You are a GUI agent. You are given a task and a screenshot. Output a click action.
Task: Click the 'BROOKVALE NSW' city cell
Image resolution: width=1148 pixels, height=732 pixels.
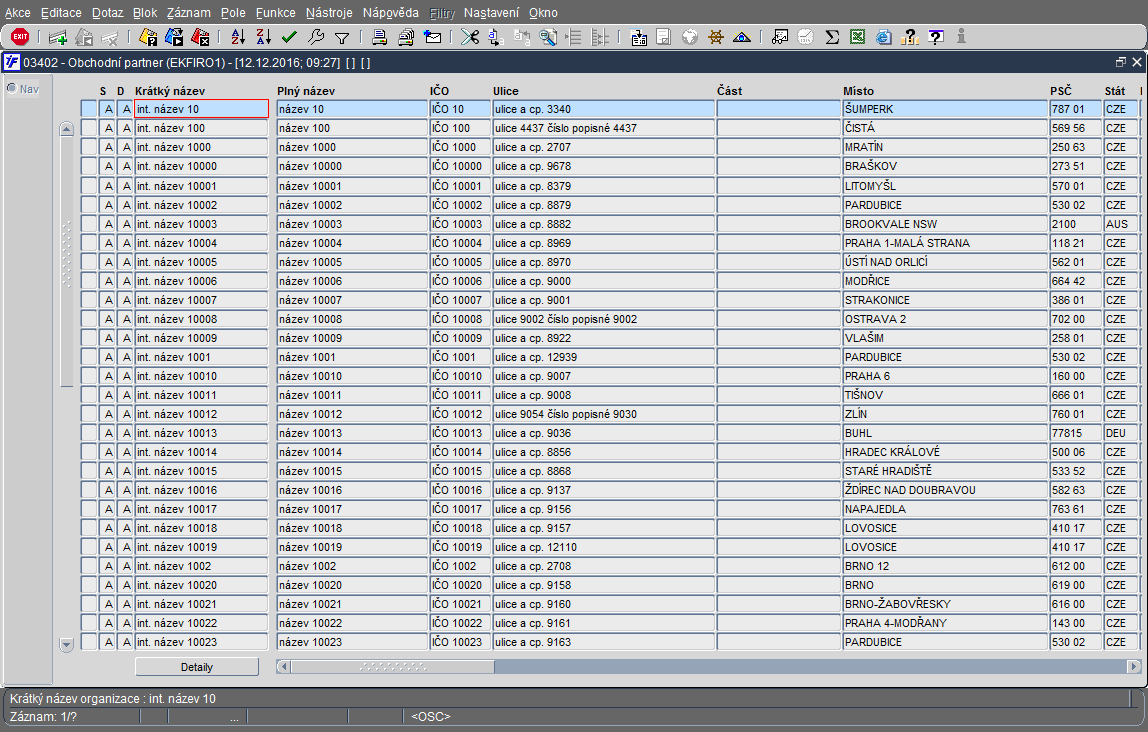945,224
